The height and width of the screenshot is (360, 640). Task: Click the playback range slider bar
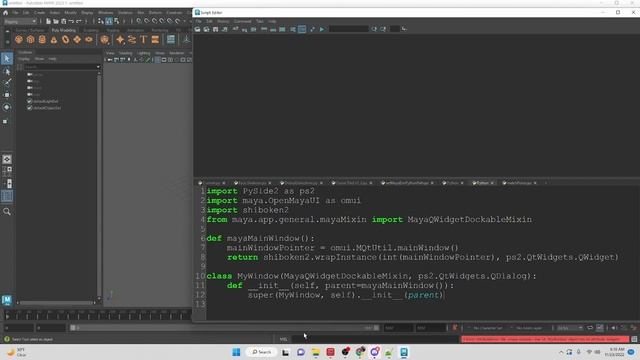(224, 328)
